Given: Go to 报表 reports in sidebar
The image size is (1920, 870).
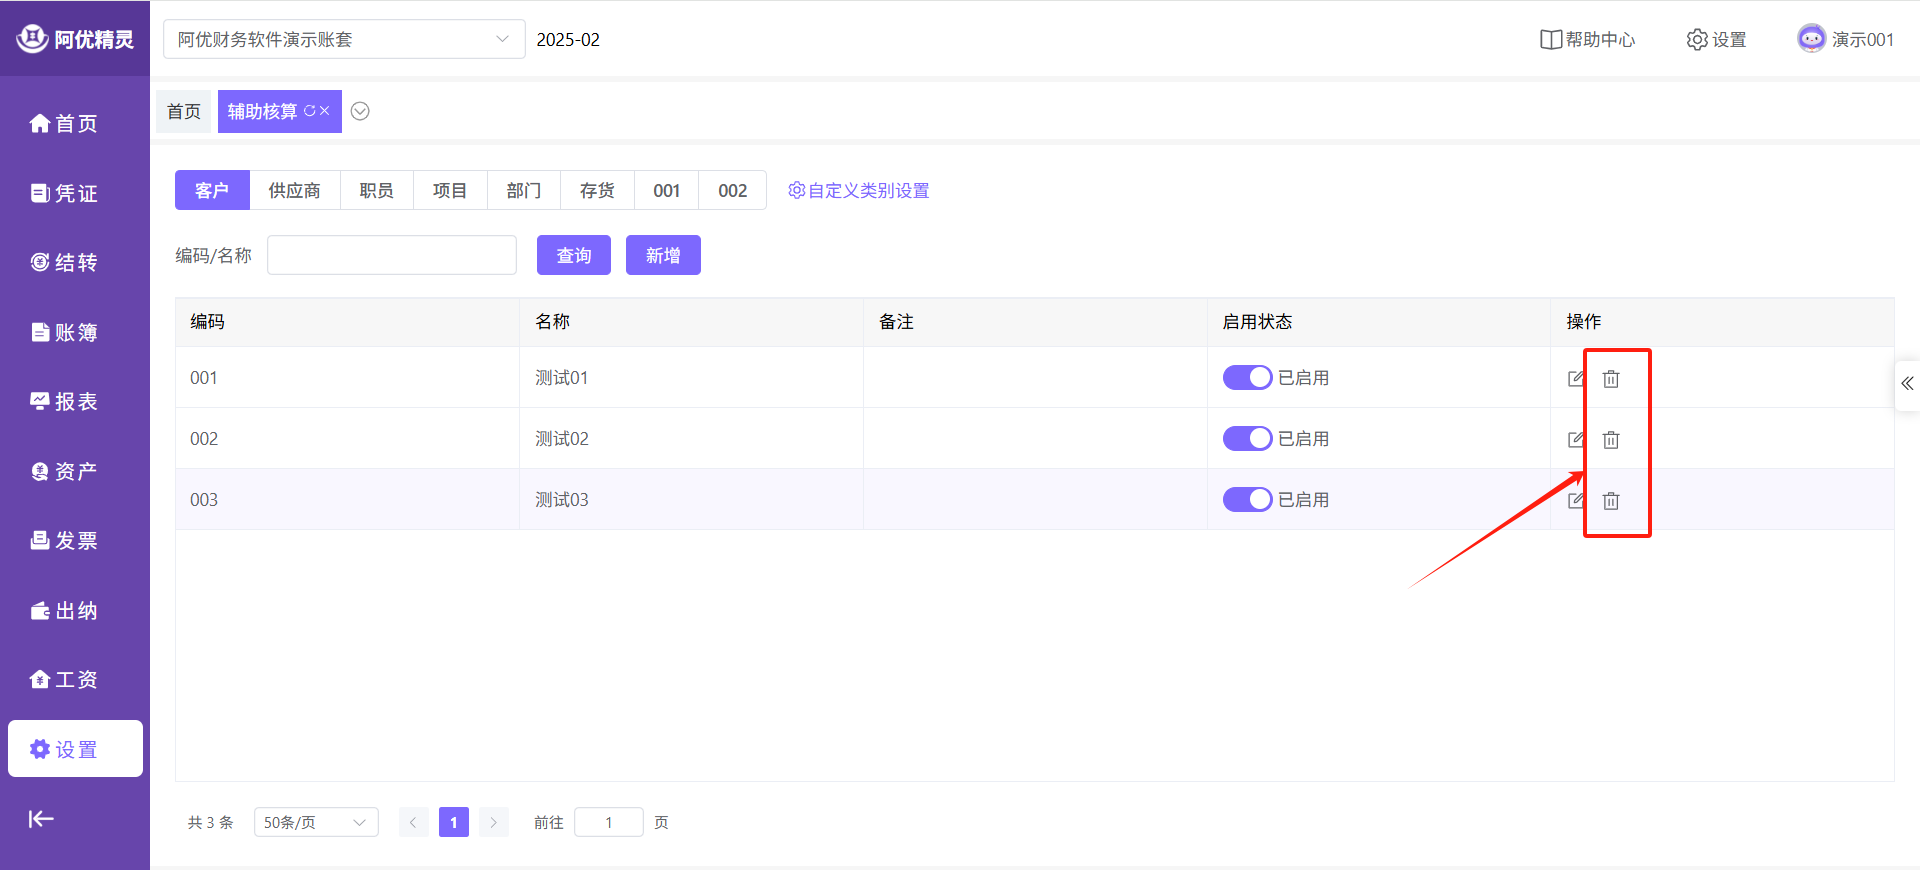Looking at the screenshot, I should coord(64,402).
